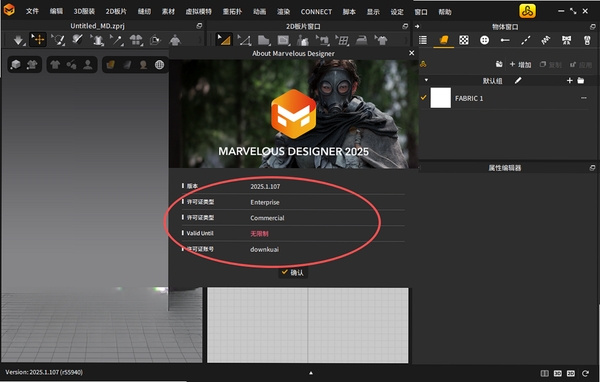Open the Scene list tab icon
Viewport: 600px width, 382px height.
coord(423,40)
